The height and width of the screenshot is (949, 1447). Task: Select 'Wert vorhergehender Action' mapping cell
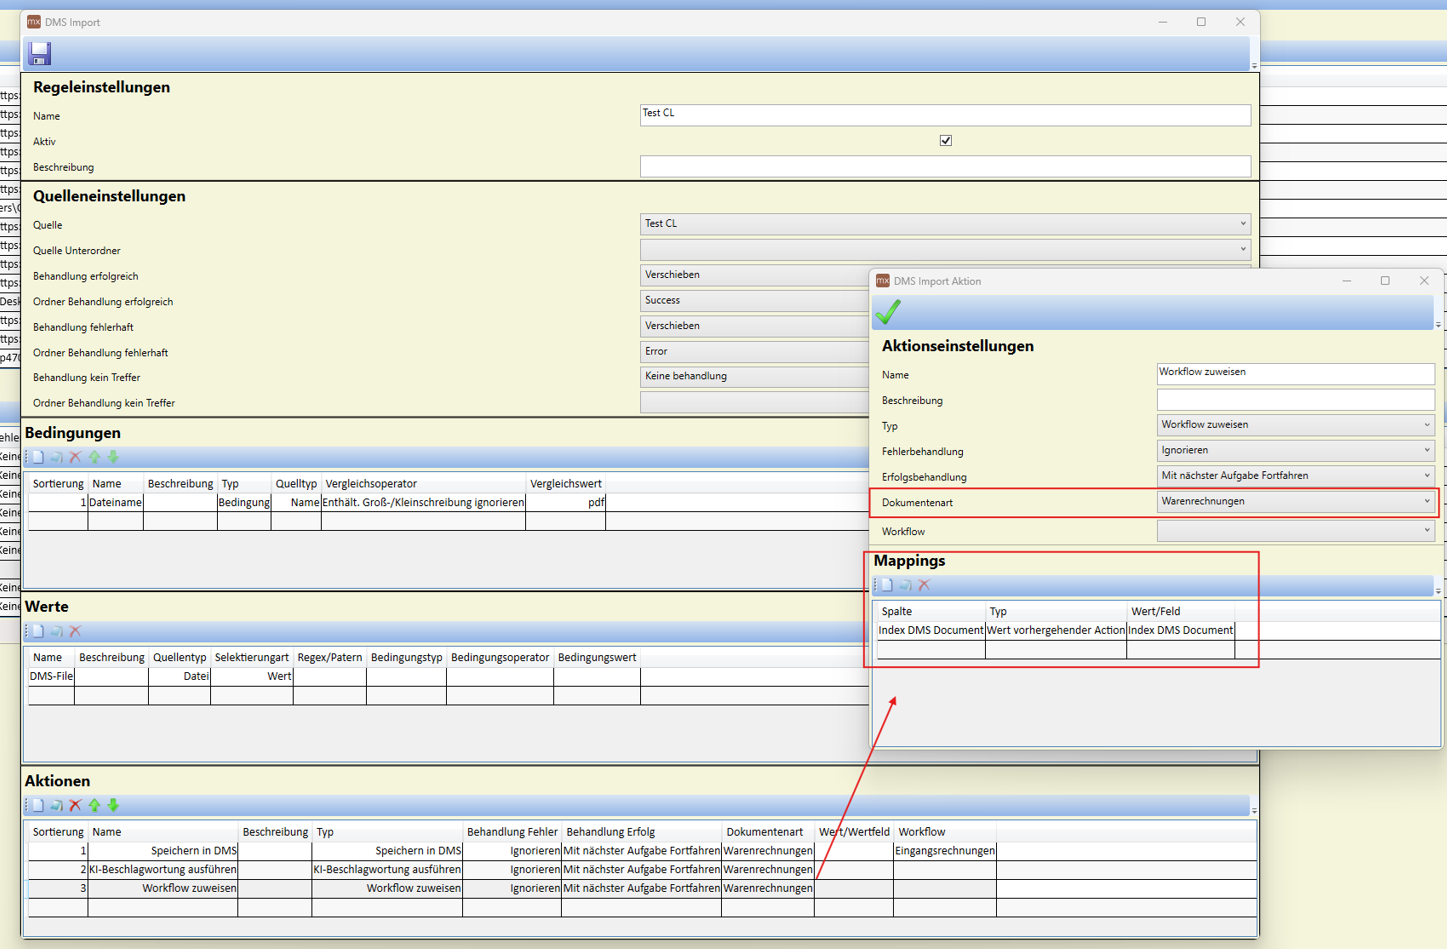tap(1056, 630)
